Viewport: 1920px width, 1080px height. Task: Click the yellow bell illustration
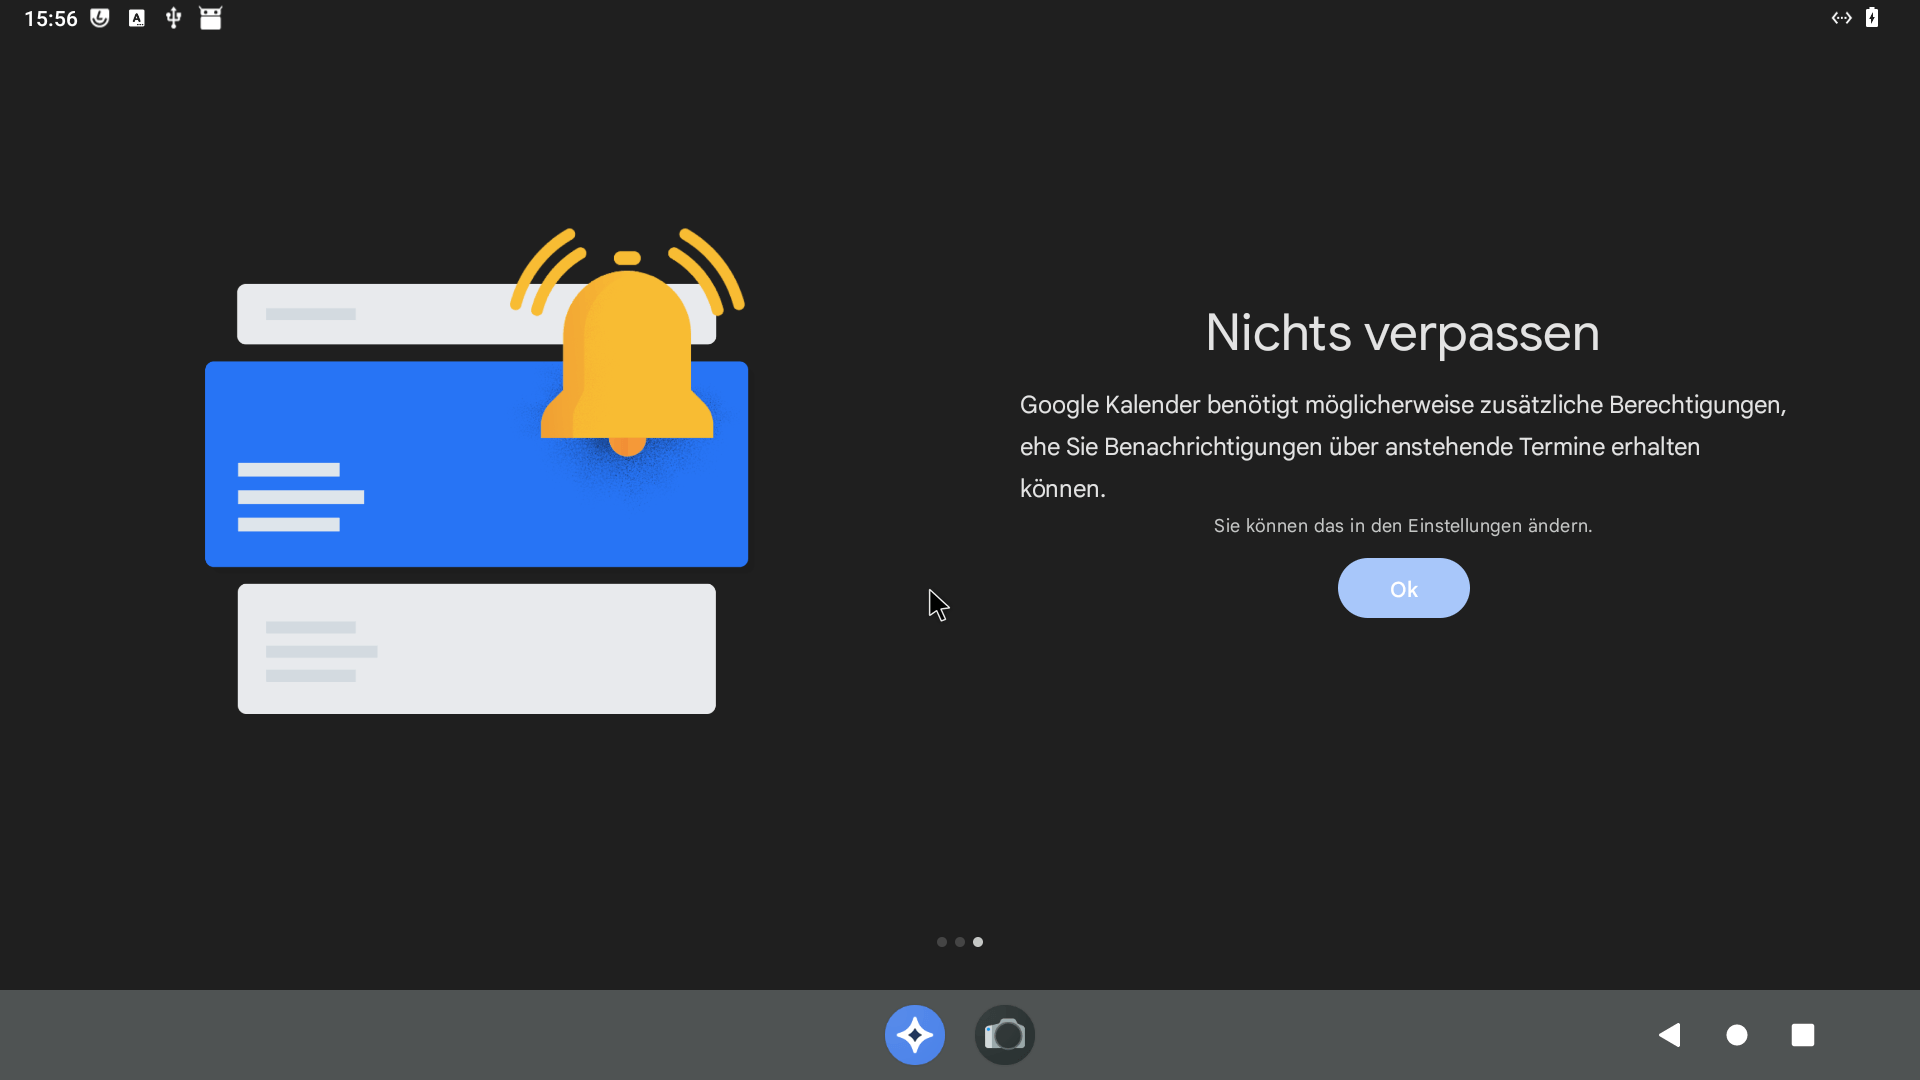coord(627,345)
